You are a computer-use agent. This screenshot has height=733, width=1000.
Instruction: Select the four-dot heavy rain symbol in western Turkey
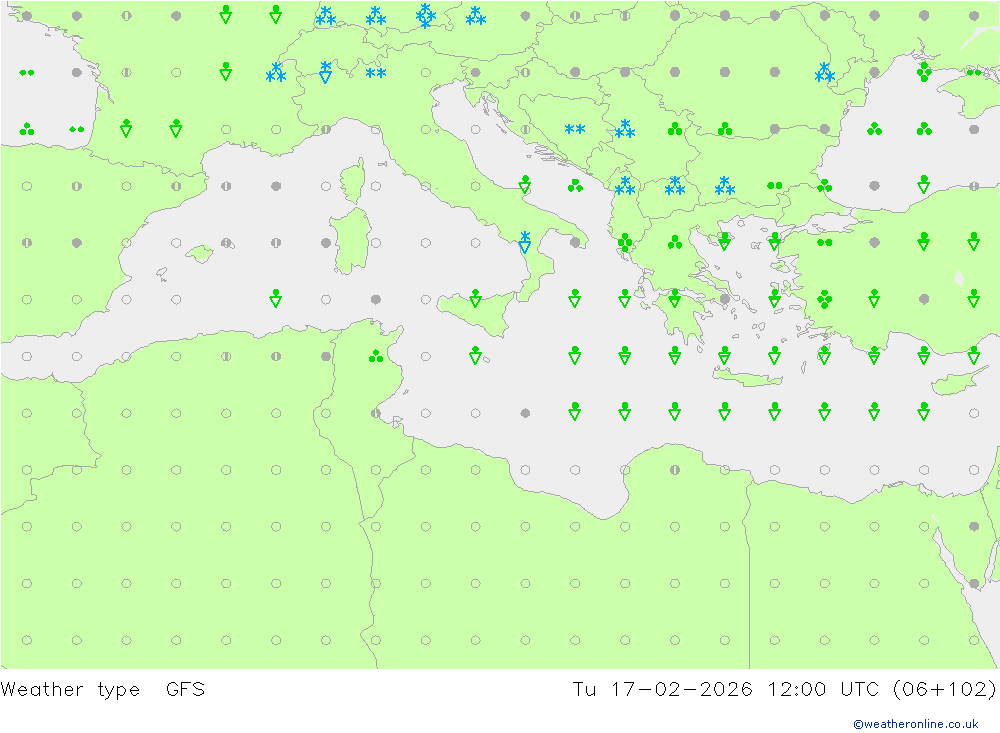(824, 299)
